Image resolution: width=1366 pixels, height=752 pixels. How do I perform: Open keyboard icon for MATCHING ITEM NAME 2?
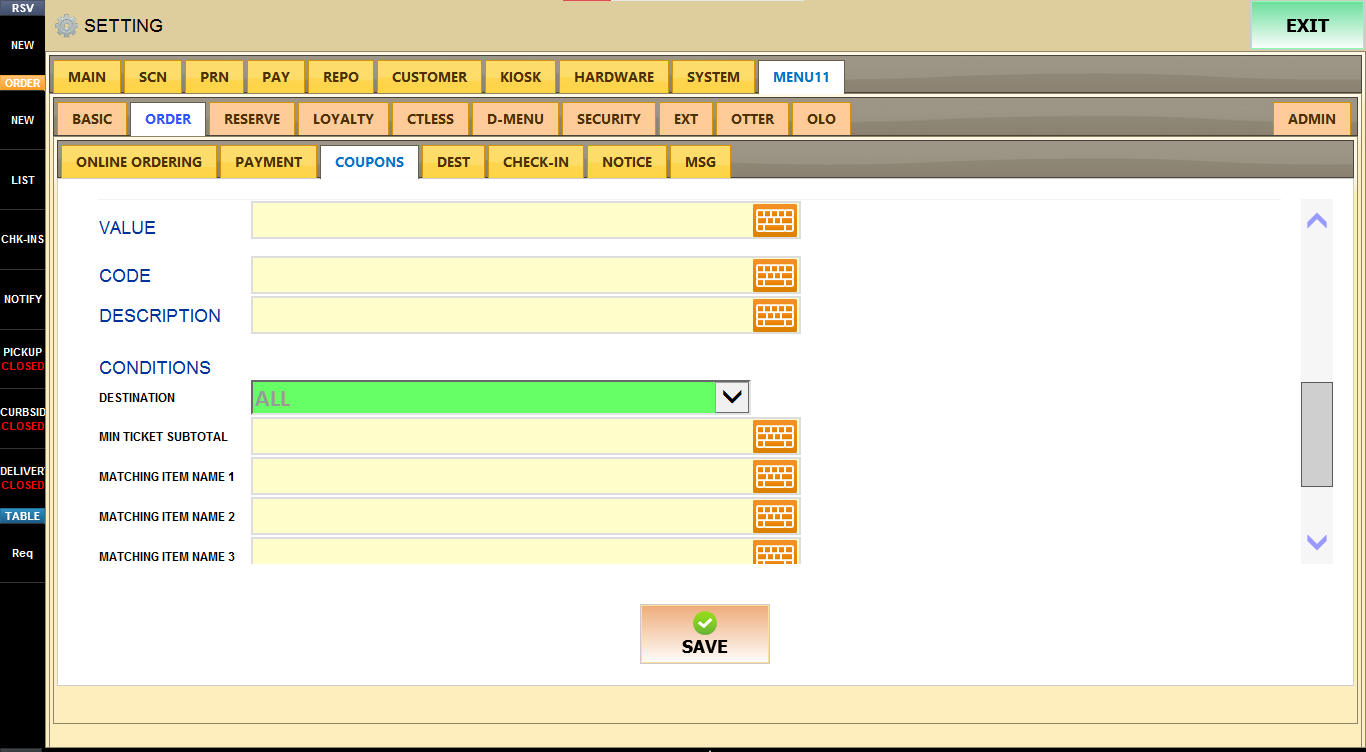pyautogui.click(x=775, y=516)
